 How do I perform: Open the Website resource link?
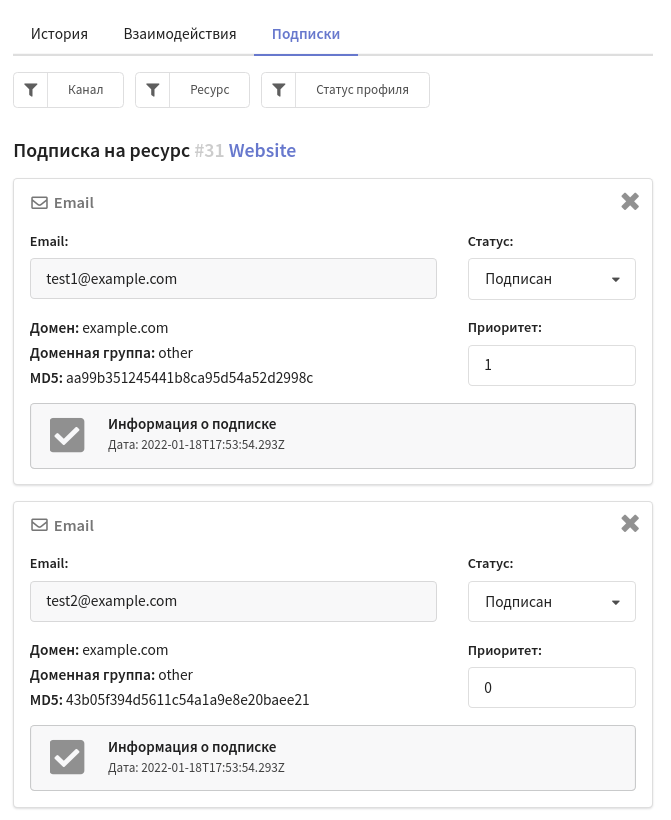click(262, 151)
